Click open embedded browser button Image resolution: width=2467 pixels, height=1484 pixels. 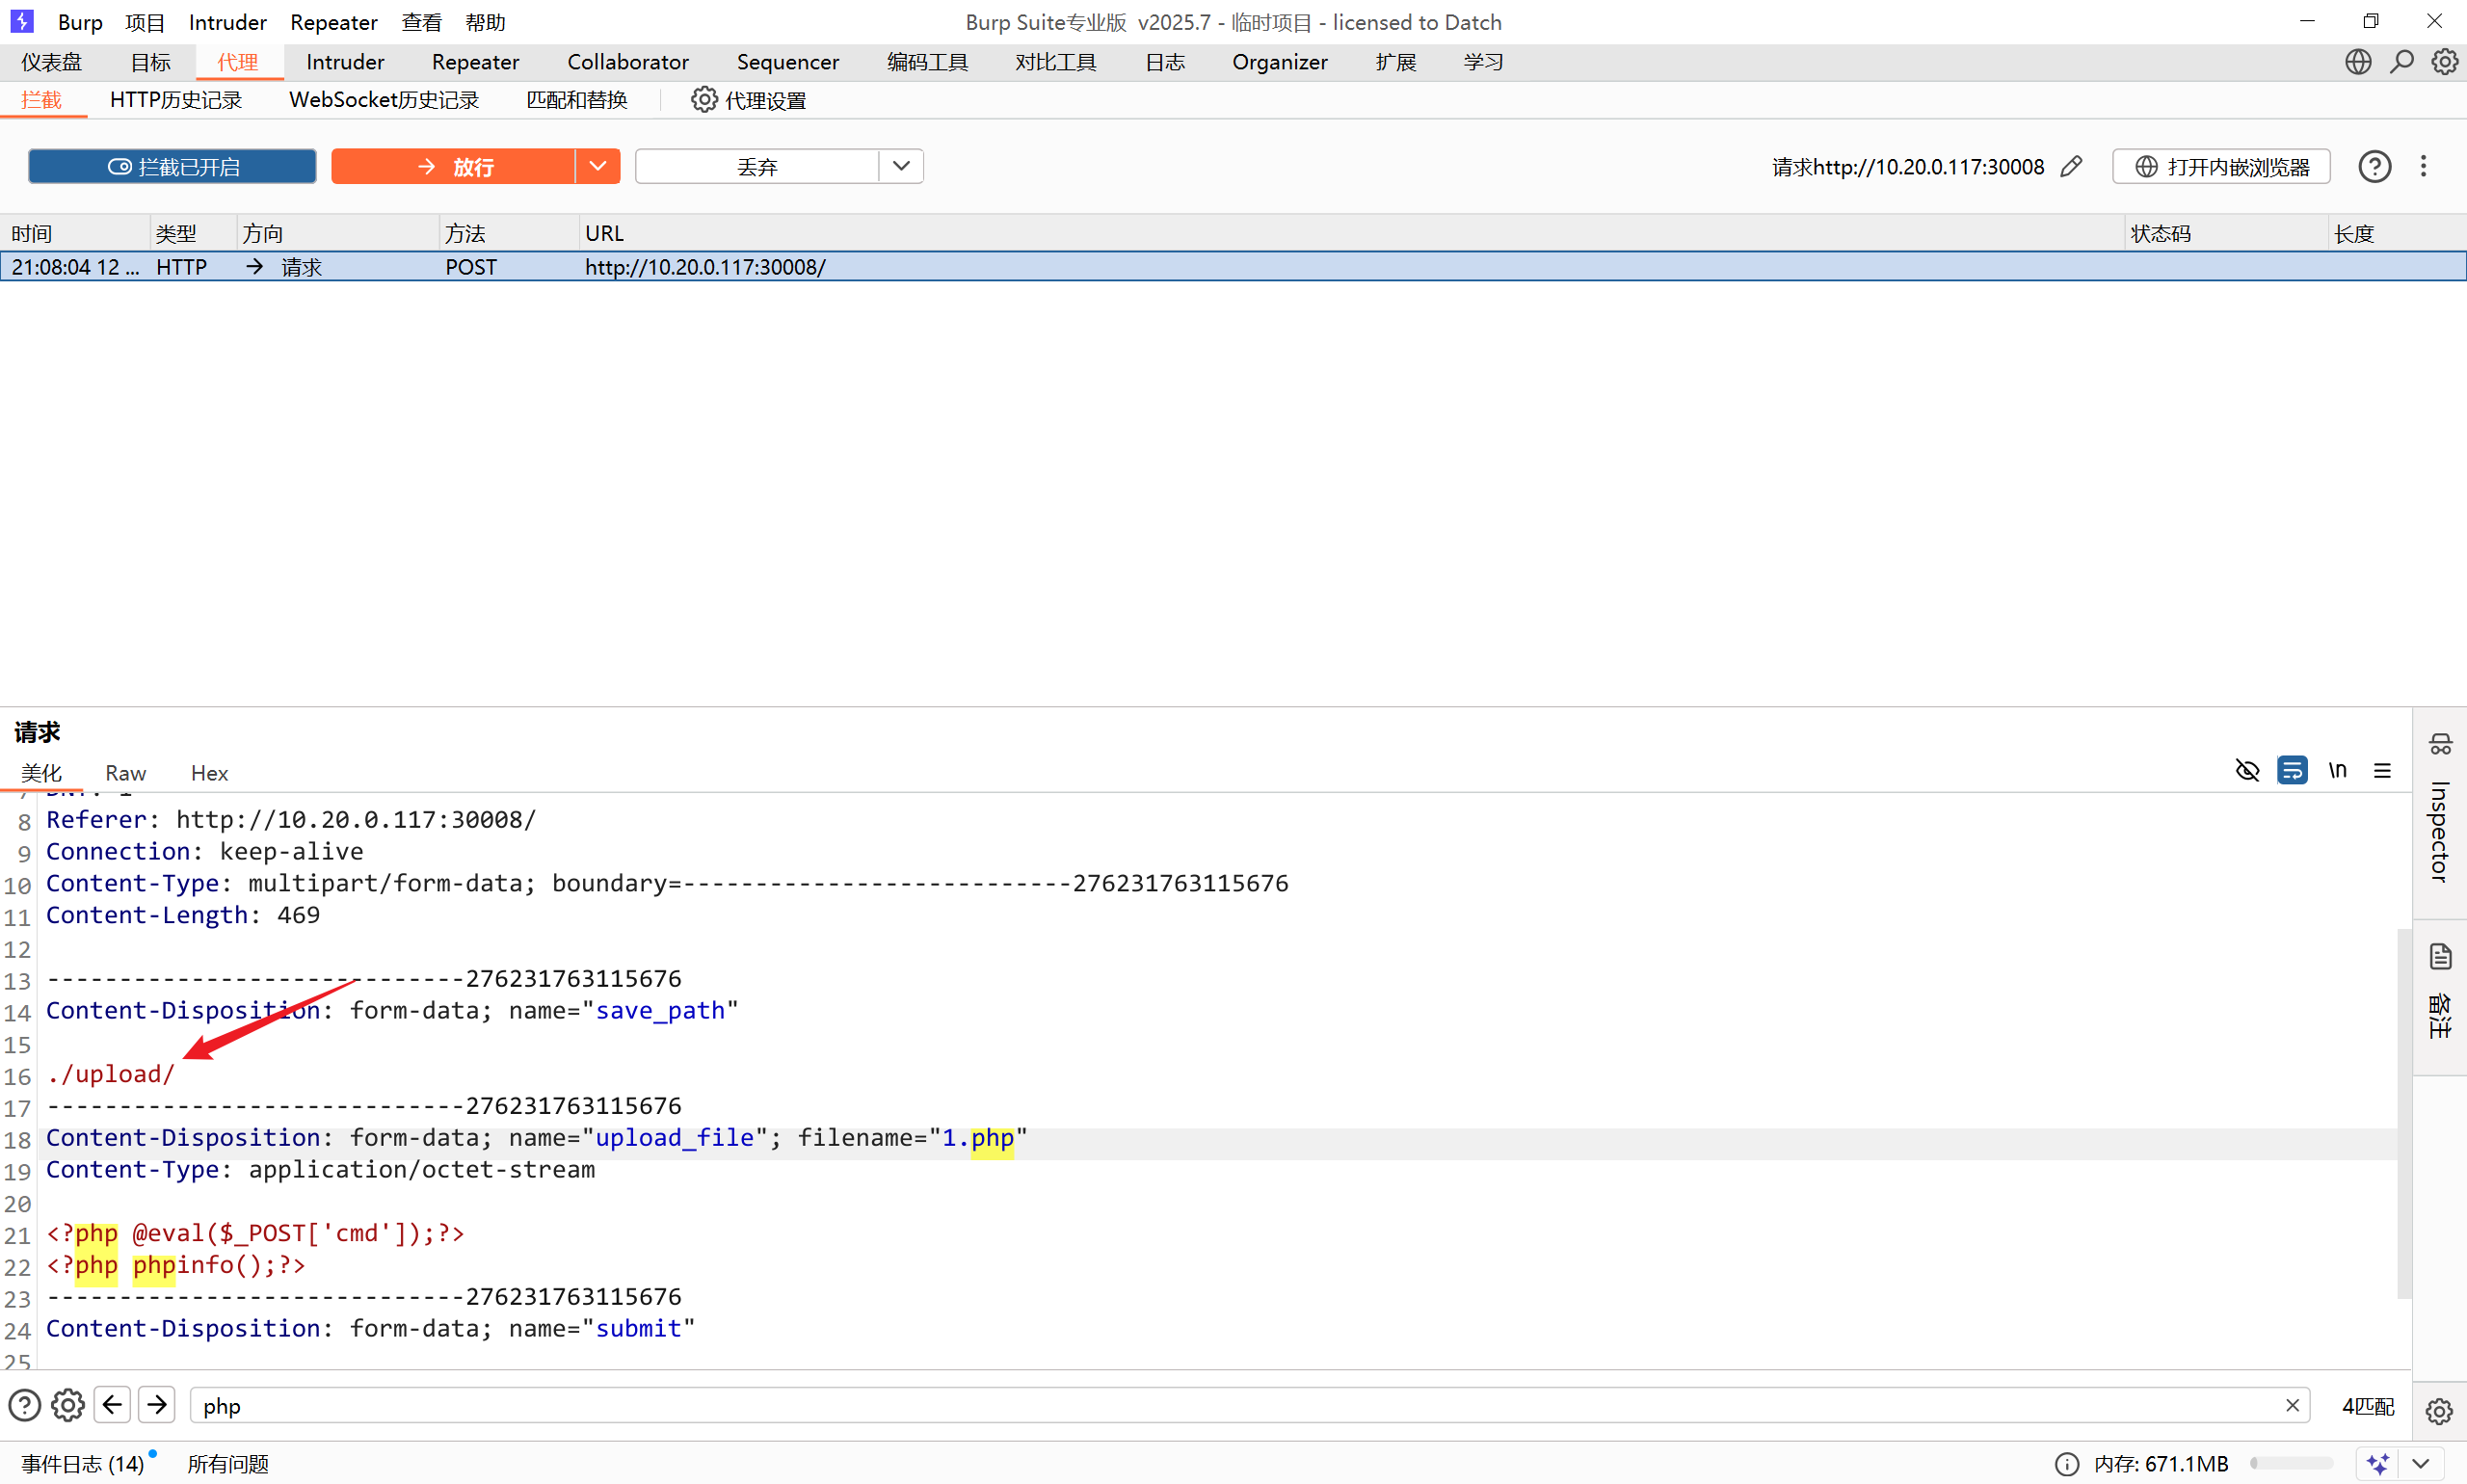2221,166
